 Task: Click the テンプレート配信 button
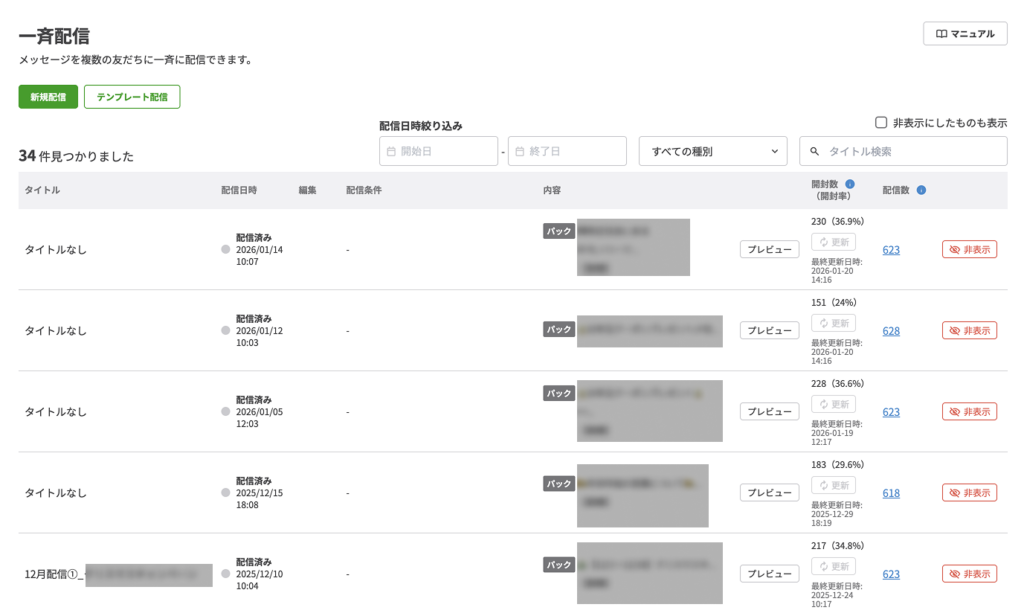132,97
